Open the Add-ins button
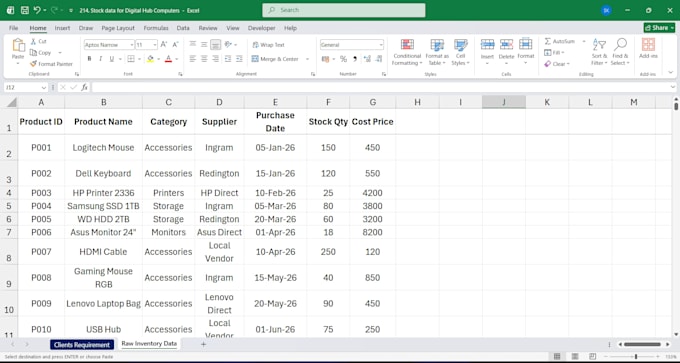Screen dimensions: 680x363 (648, 49)
